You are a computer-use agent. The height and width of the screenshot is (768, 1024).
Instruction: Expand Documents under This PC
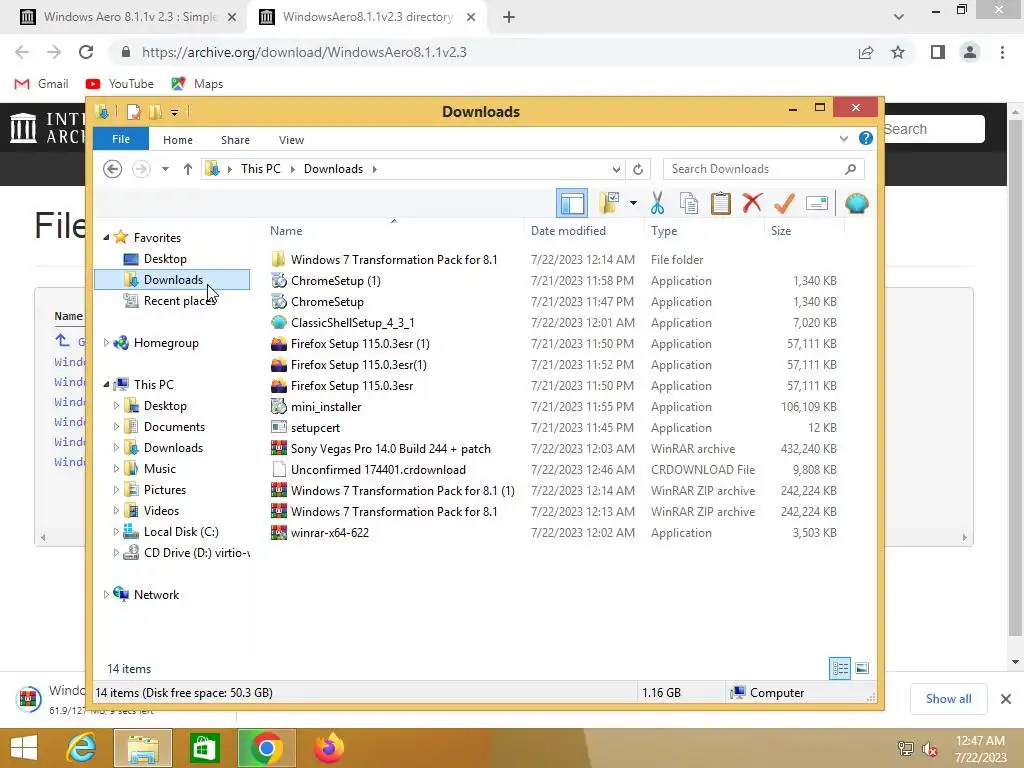(116, 427)
